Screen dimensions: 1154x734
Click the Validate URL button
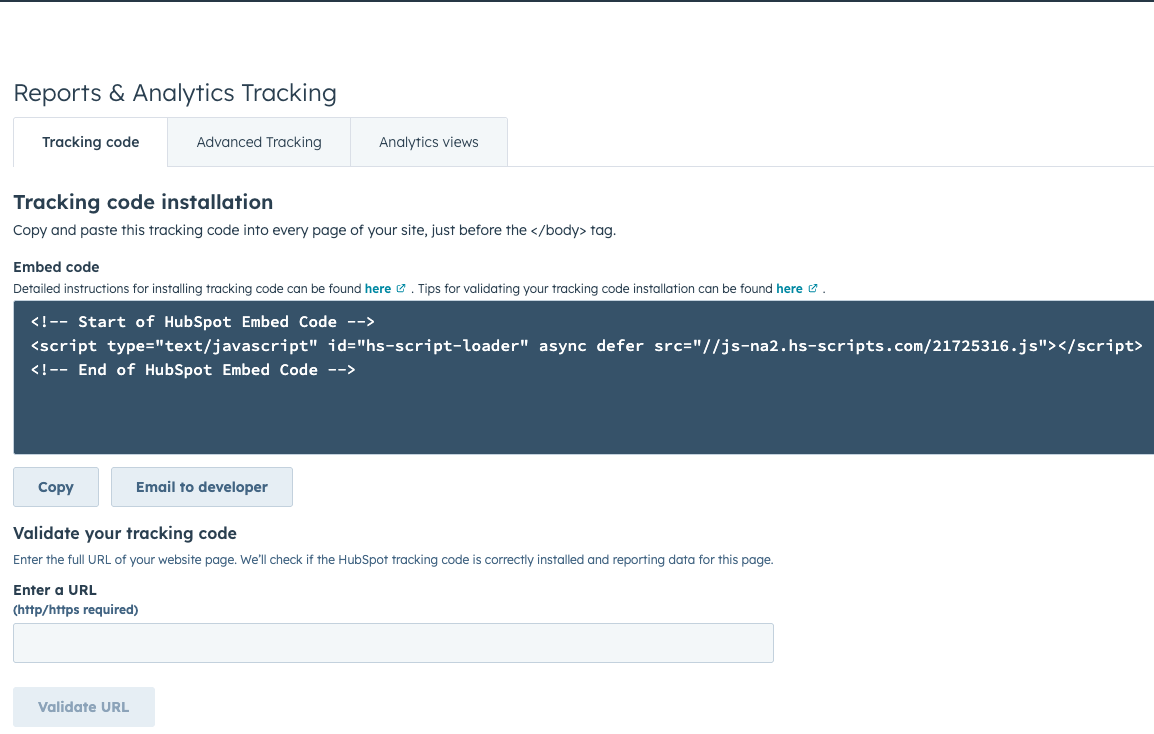pyautogui.click(x=84, y=707)
